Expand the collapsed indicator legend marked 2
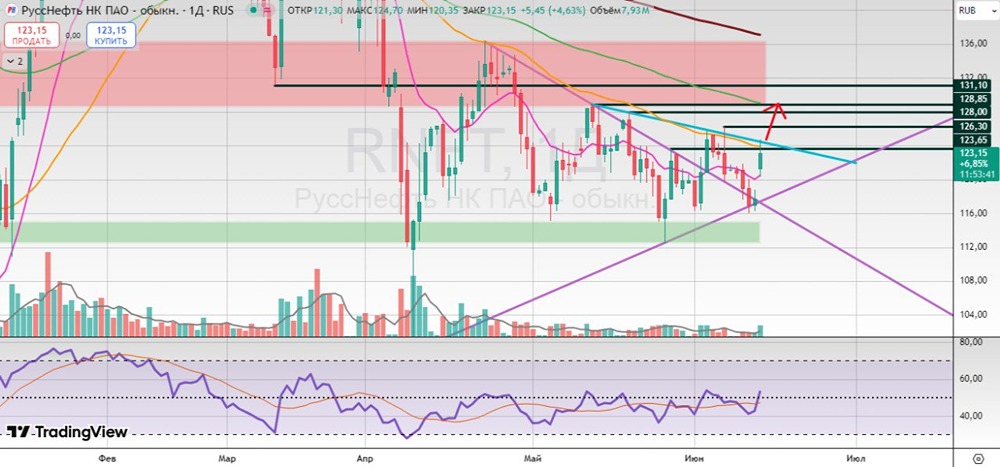Screen dimensions: 1000x467 click(x=13, y=62)
